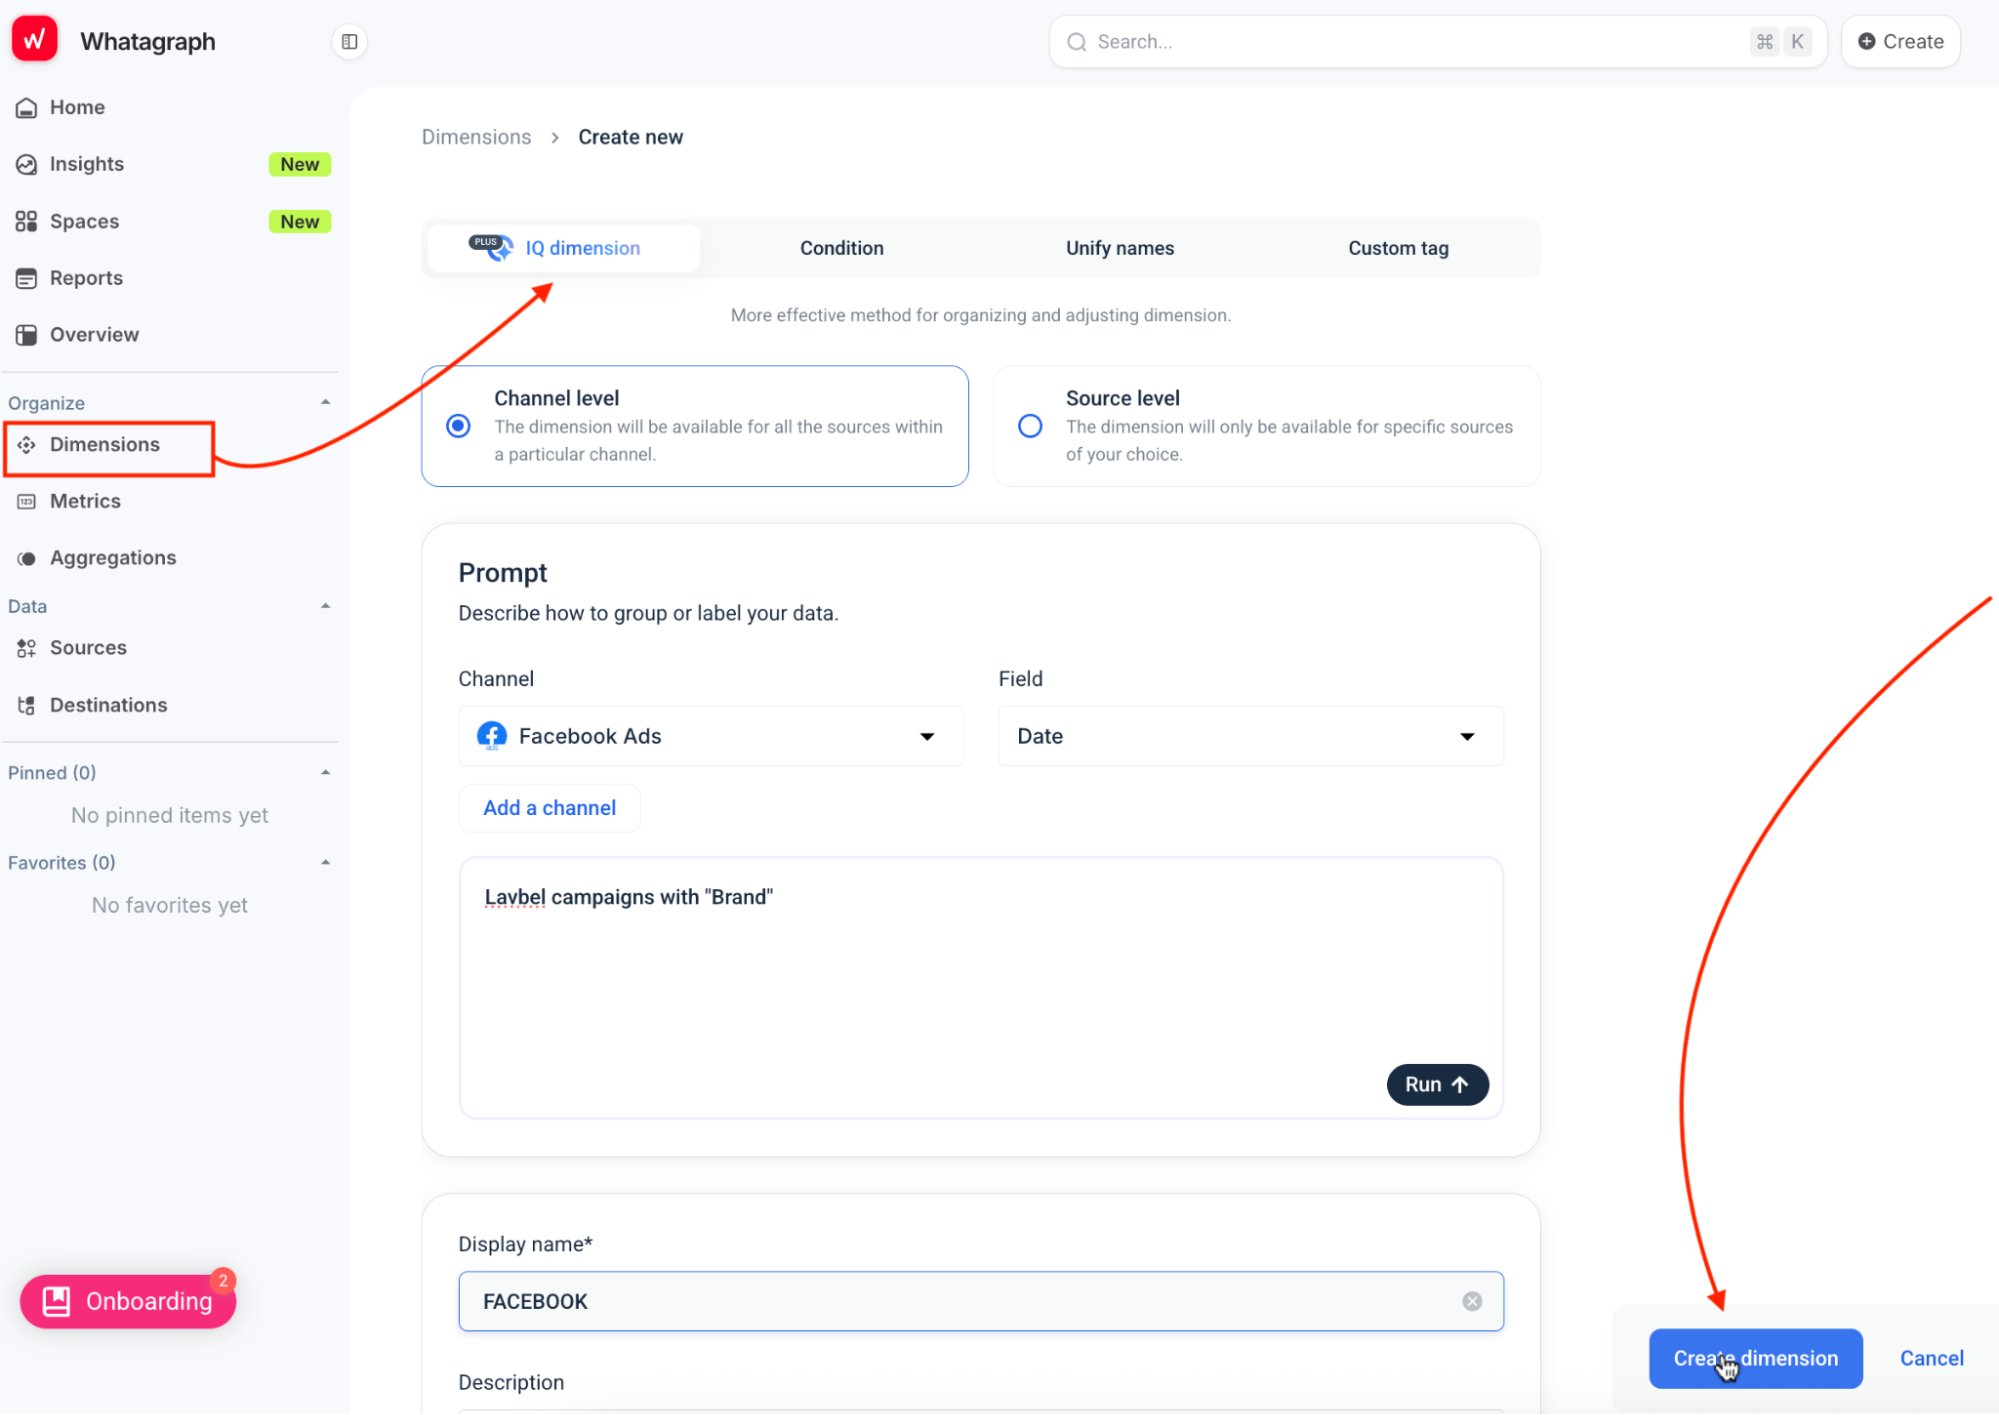Collapse sidebar with panel toggle icon
1999x1415 pixels.
349,41
